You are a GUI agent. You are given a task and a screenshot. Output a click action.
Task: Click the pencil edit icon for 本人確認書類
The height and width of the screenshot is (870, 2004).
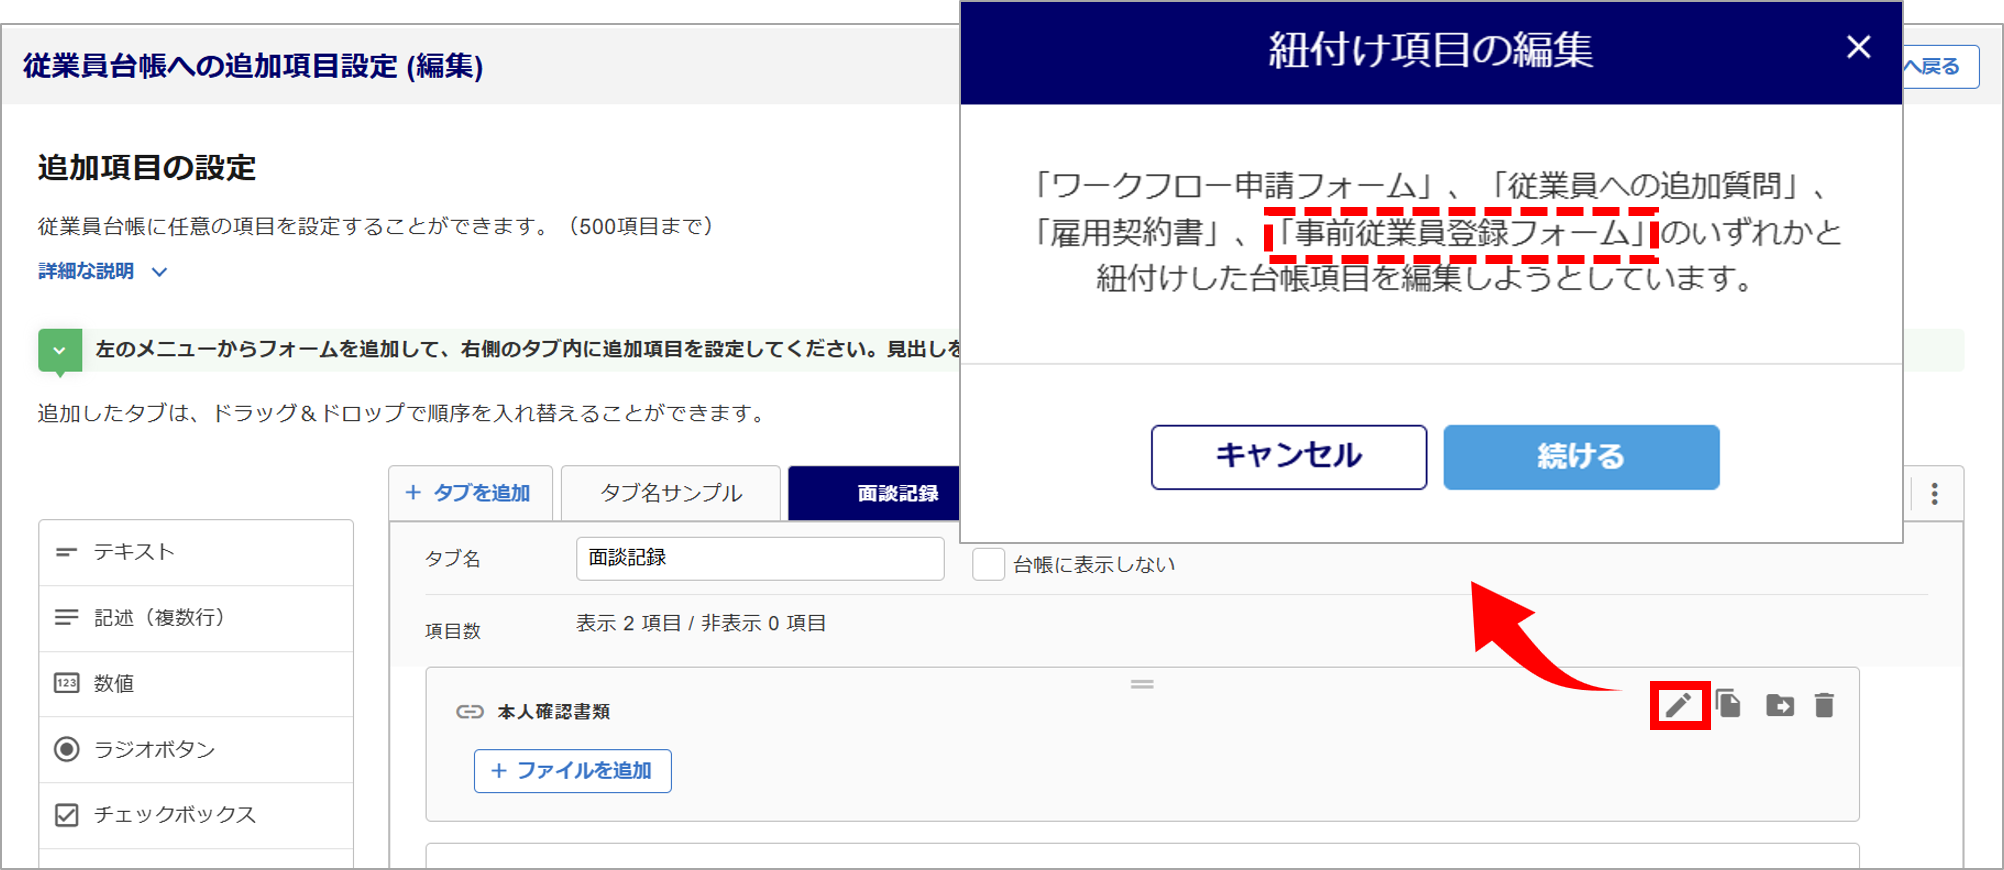1679,705
